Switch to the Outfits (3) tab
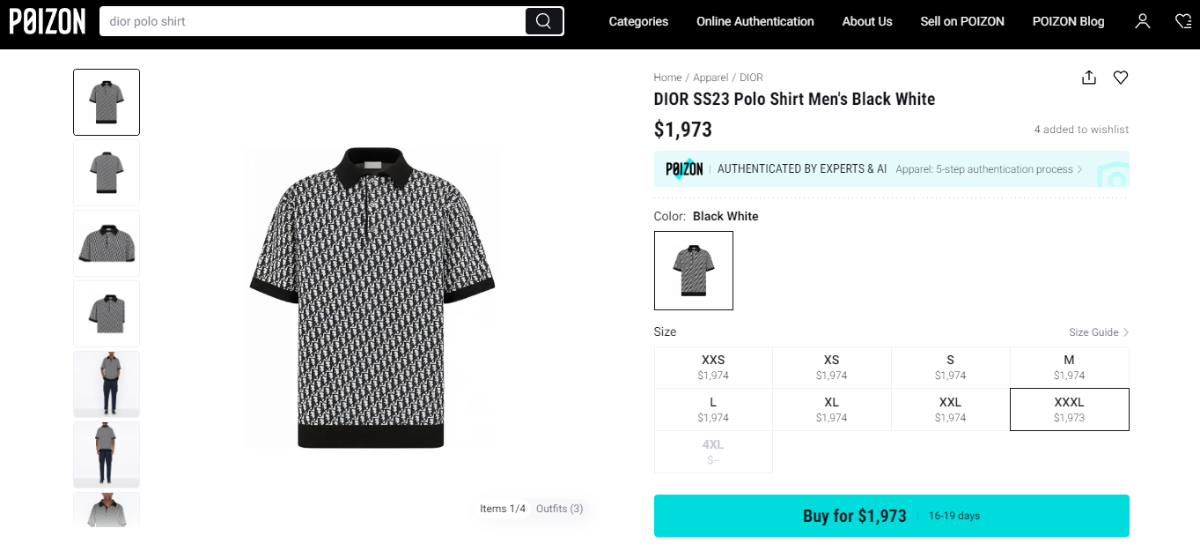1200x551 pixels. click(x=559, y=509)
